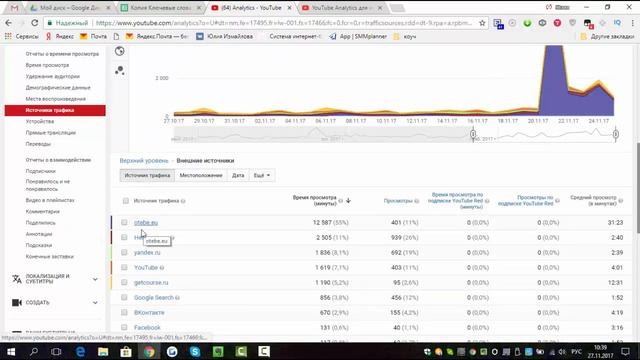This screenshot has height=360, width=640.
Task: Sort by the Время просмотра arrow
Action: [x=348, y=200]
